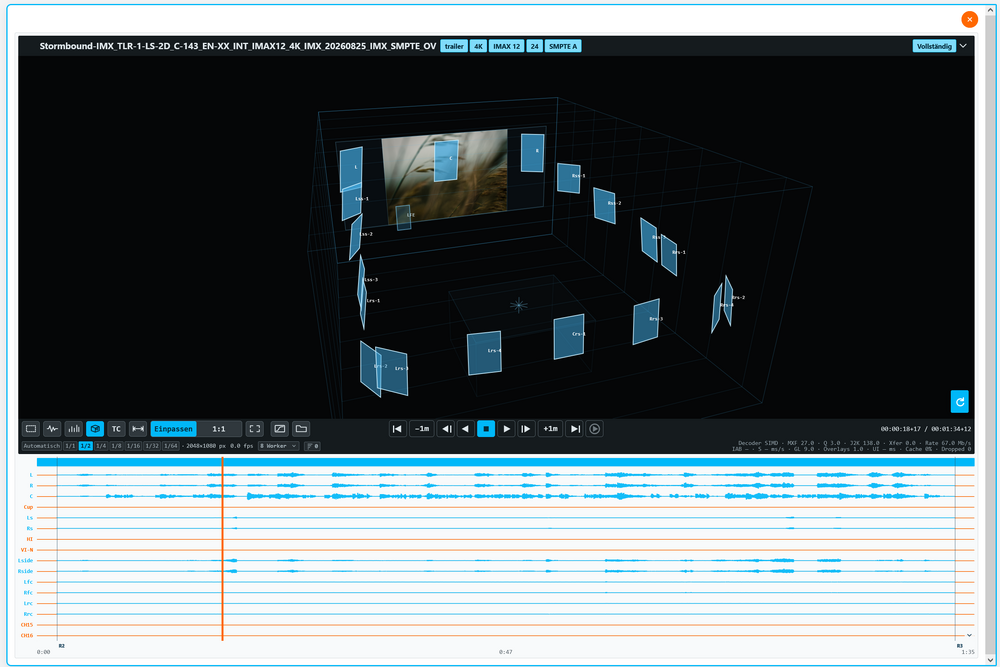The height and width of the screenshot is (667, 1000).
Task: Jump to the last frame
Action: click(575, 429)
